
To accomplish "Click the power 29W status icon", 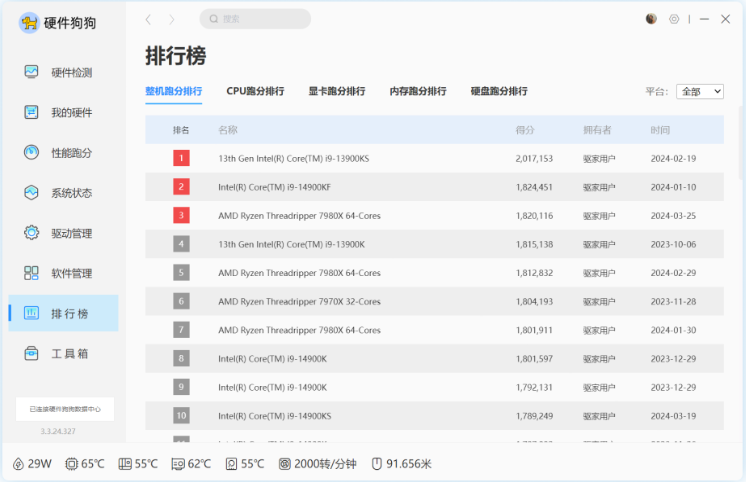I will point(18,464).
